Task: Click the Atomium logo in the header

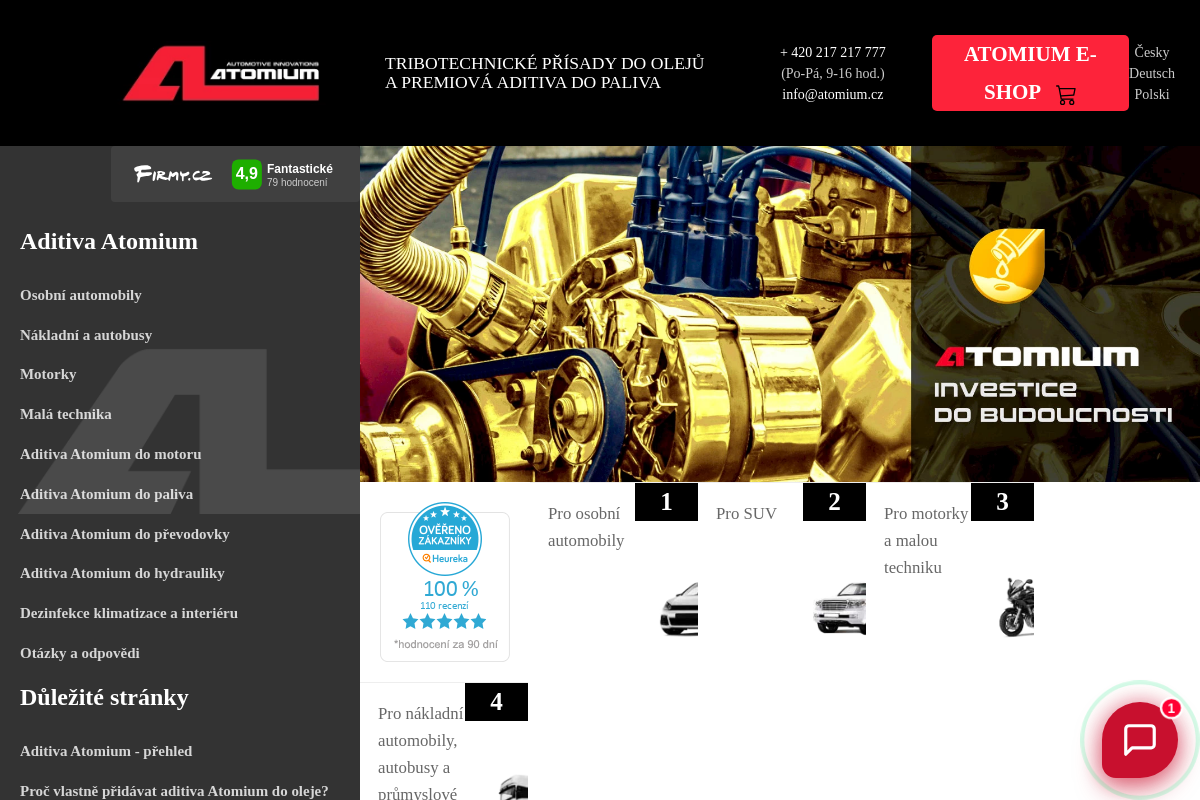Action: (221, 73)
